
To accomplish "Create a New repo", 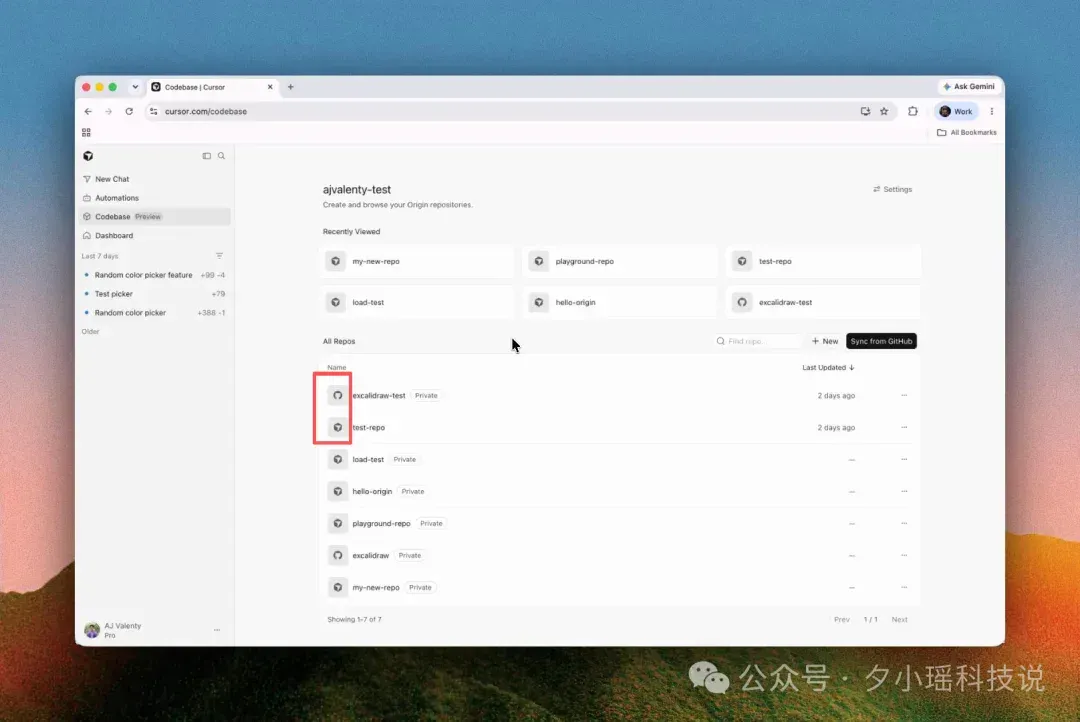I will coord(824,341).
